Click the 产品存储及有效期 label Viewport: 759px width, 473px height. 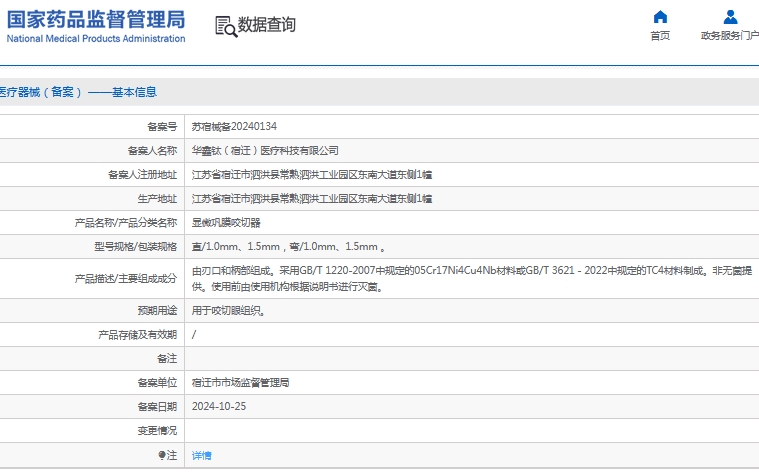pyautogui.click(x=137, y=335)
